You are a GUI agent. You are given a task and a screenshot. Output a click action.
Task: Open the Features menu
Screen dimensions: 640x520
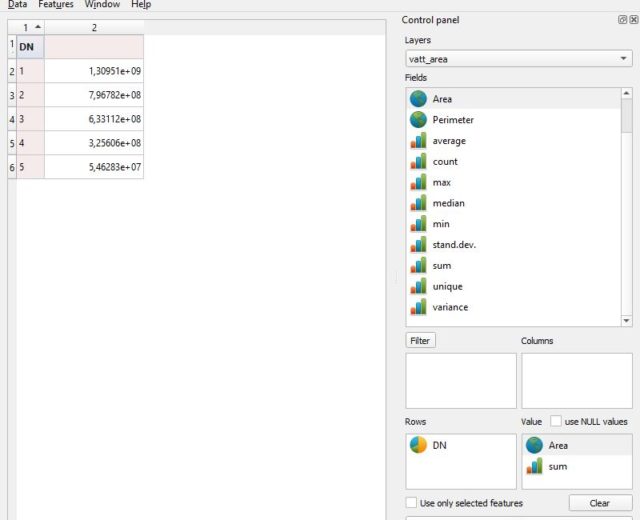tap(56, 5)
